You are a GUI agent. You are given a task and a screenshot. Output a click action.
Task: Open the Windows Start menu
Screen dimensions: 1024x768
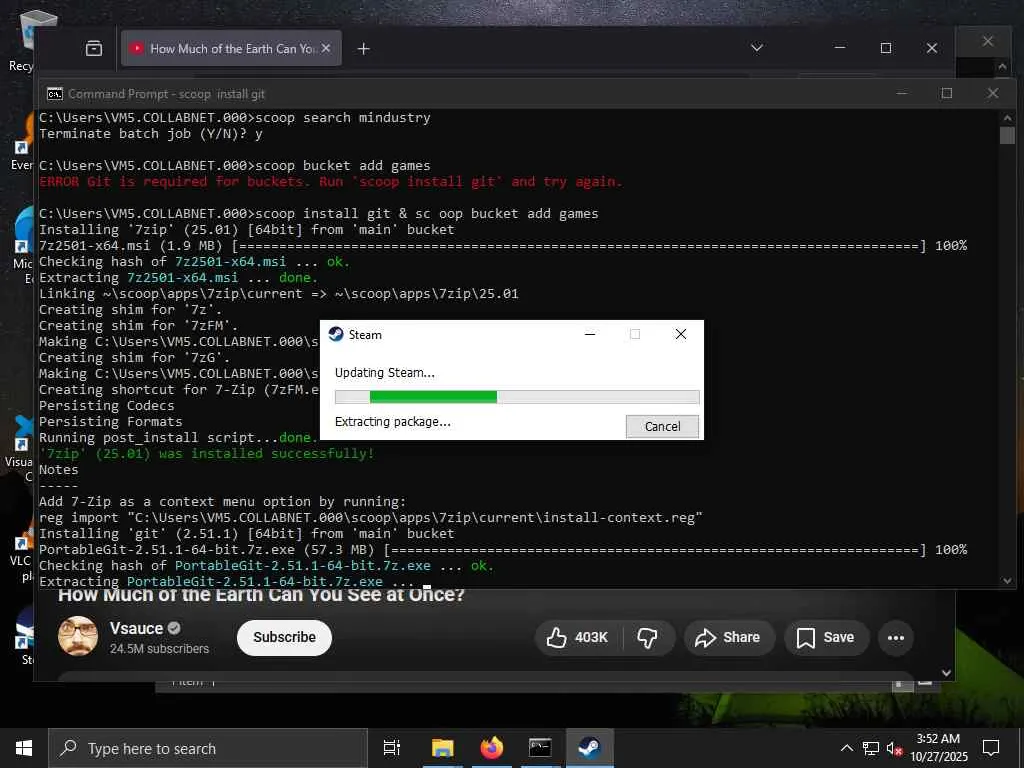pyautogui.click(x=24, y=748)
